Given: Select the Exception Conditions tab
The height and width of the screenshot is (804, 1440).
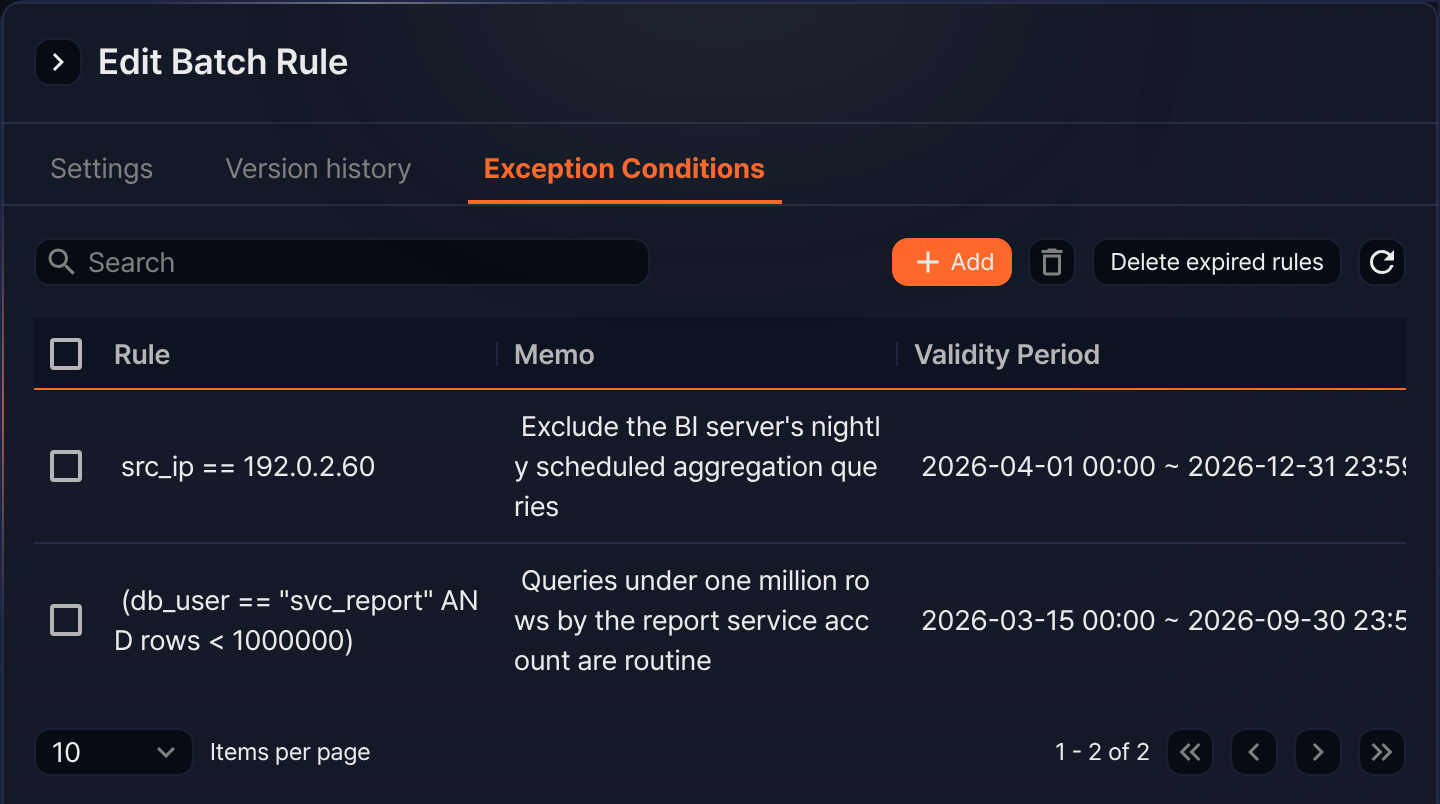Looking at the screenshot, I should coord(624,169).
